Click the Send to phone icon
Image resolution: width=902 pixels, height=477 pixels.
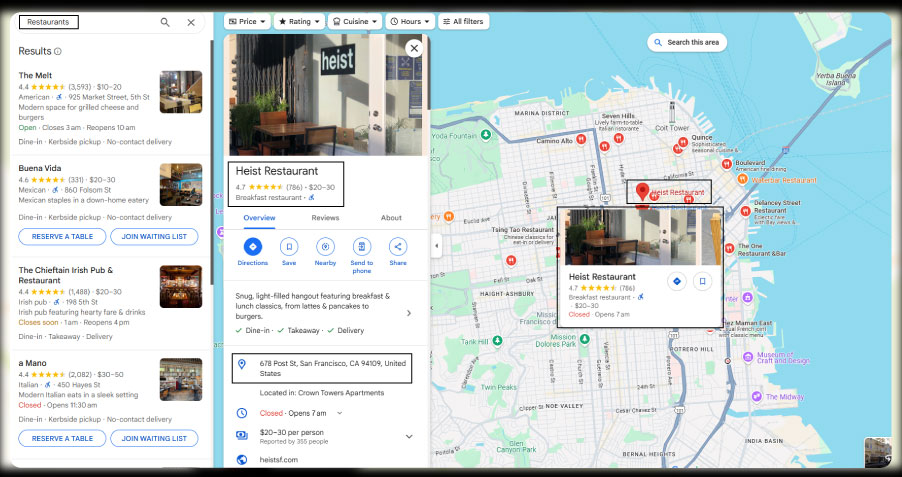[x=361, y=247]
